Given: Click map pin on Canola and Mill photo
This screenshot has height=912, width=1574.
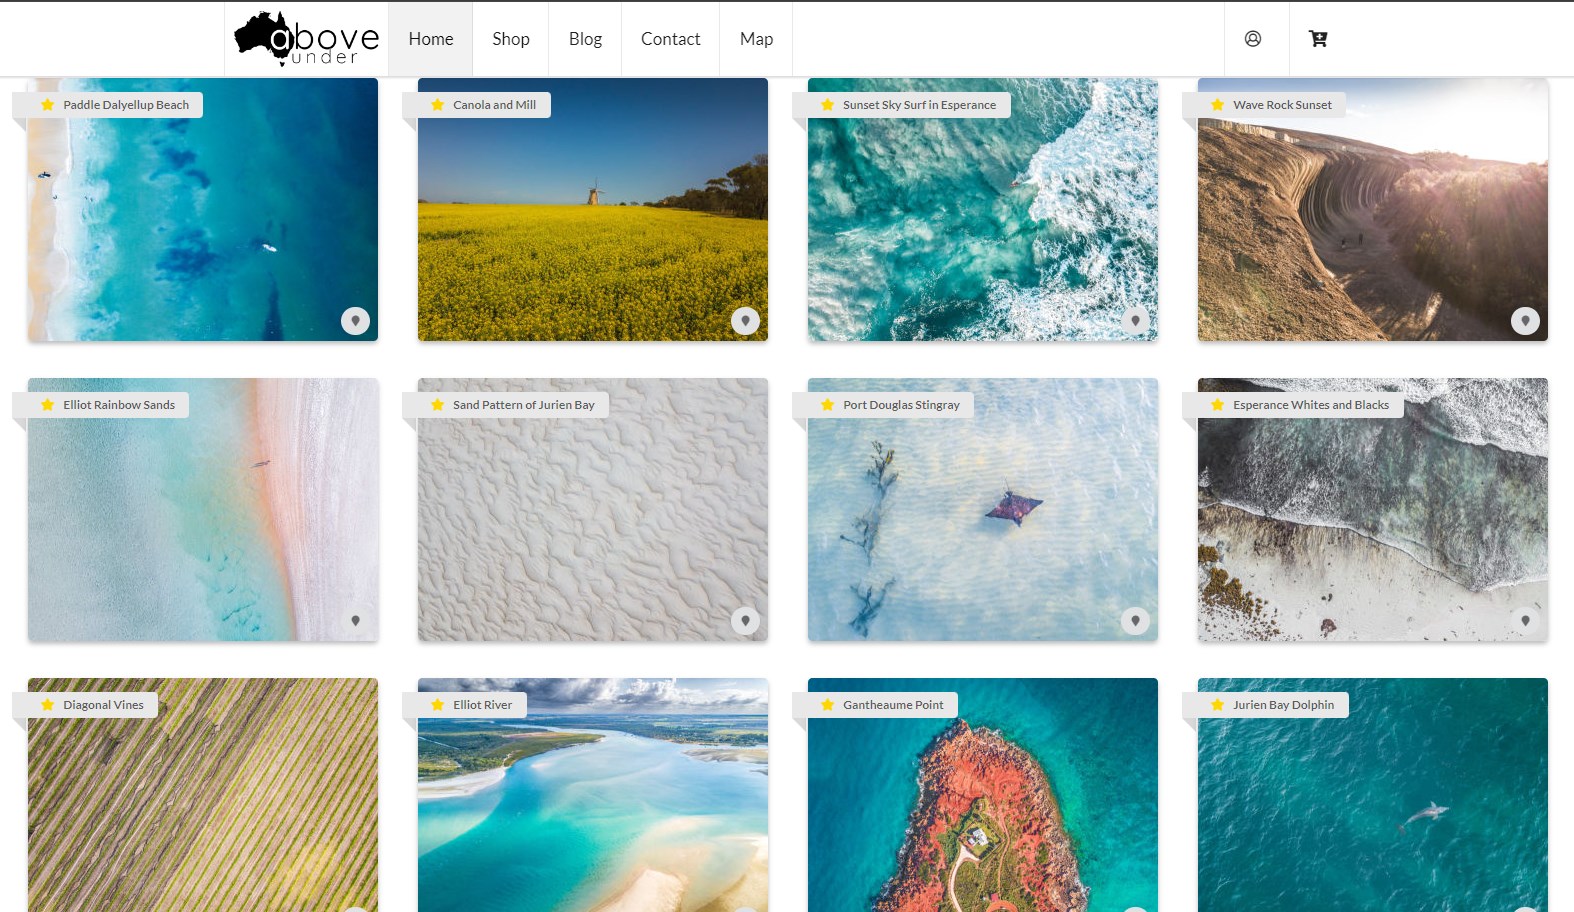Looking at the screenshot, I should [745, 321].
